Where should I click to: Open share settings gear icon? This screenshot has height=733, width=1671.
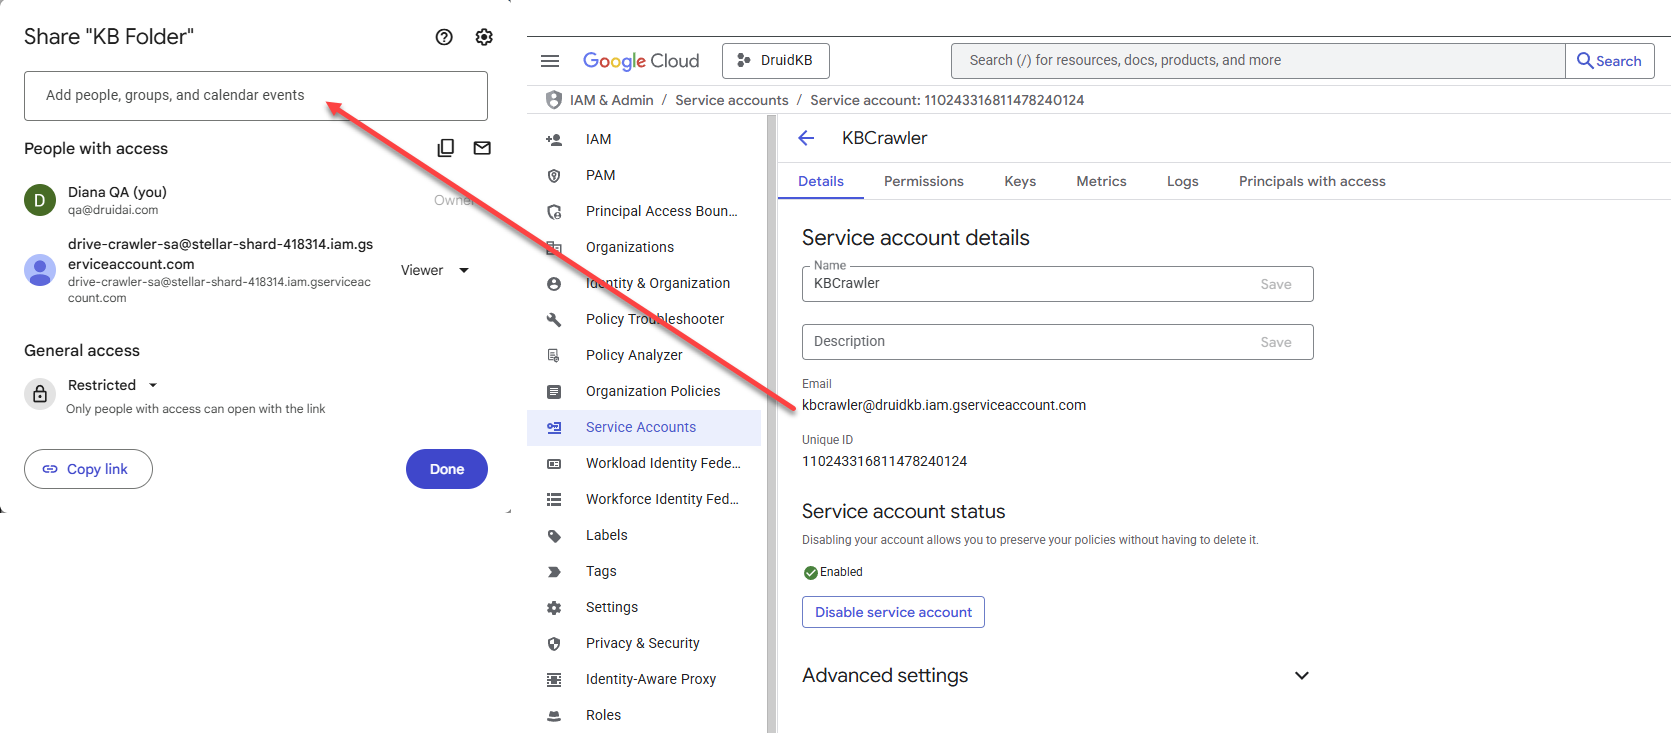(484, 37)
